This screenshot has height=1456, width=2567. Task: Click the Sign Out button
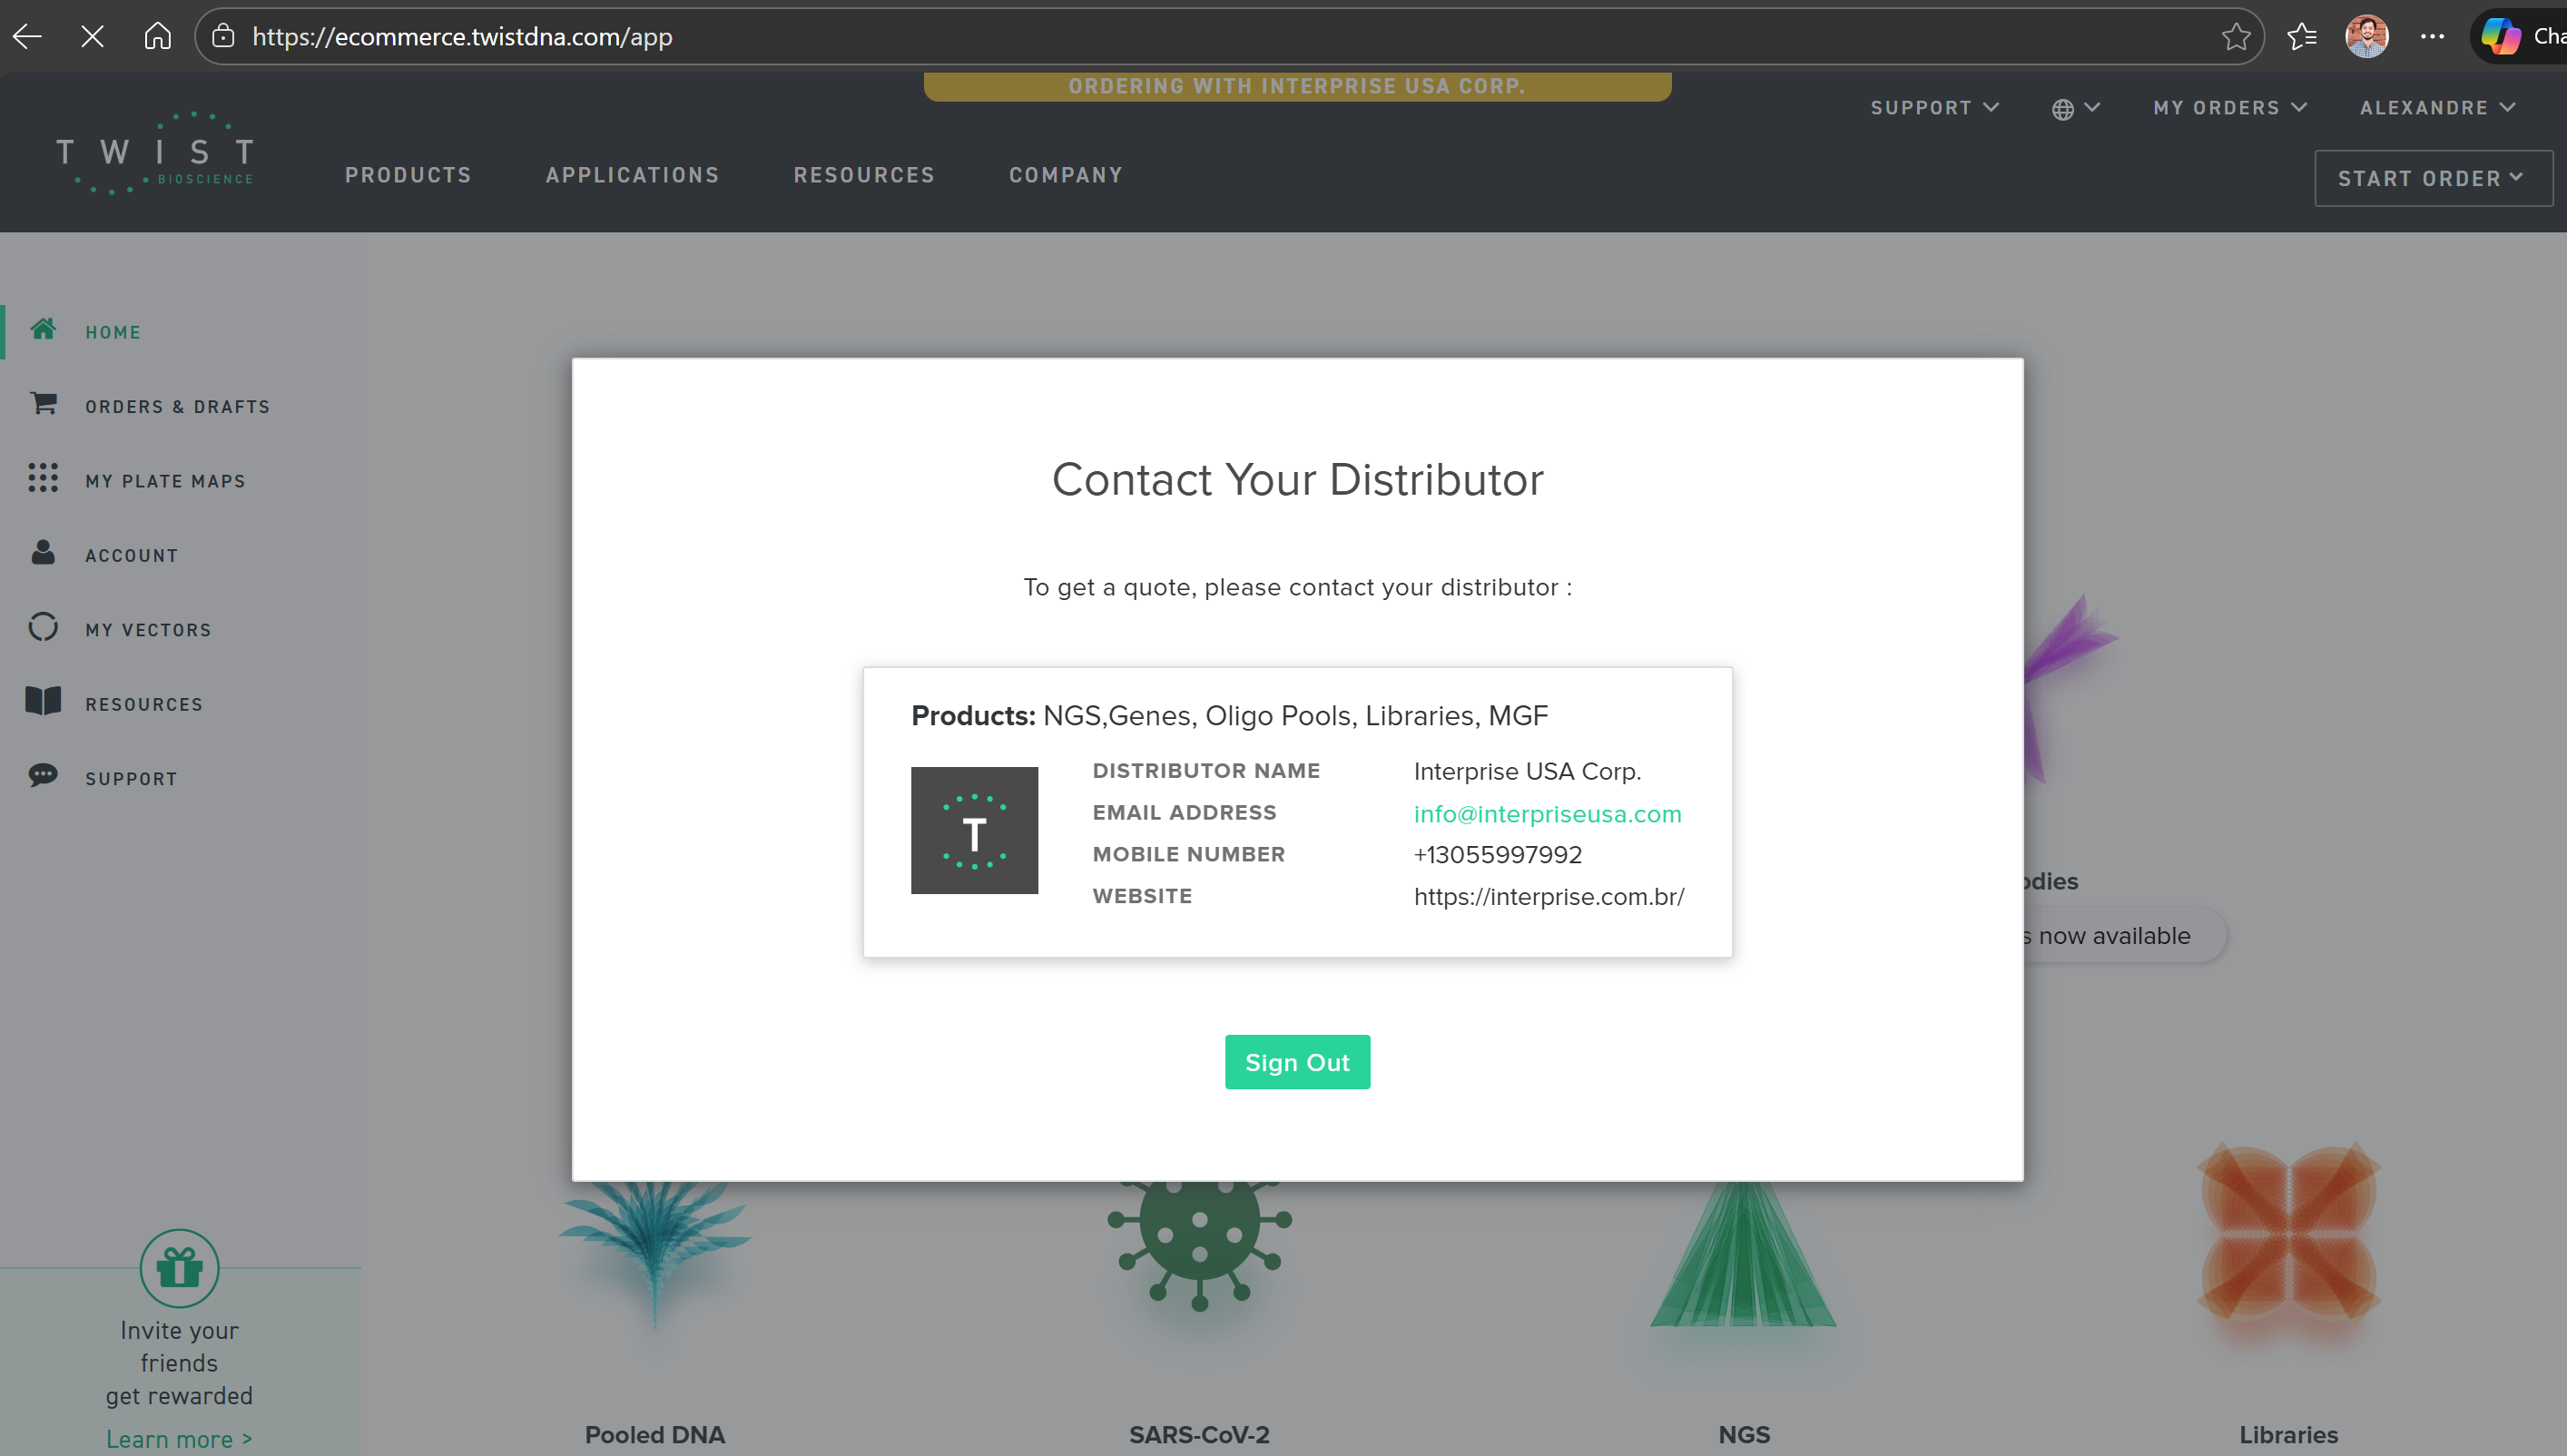coord(1297,1062)
